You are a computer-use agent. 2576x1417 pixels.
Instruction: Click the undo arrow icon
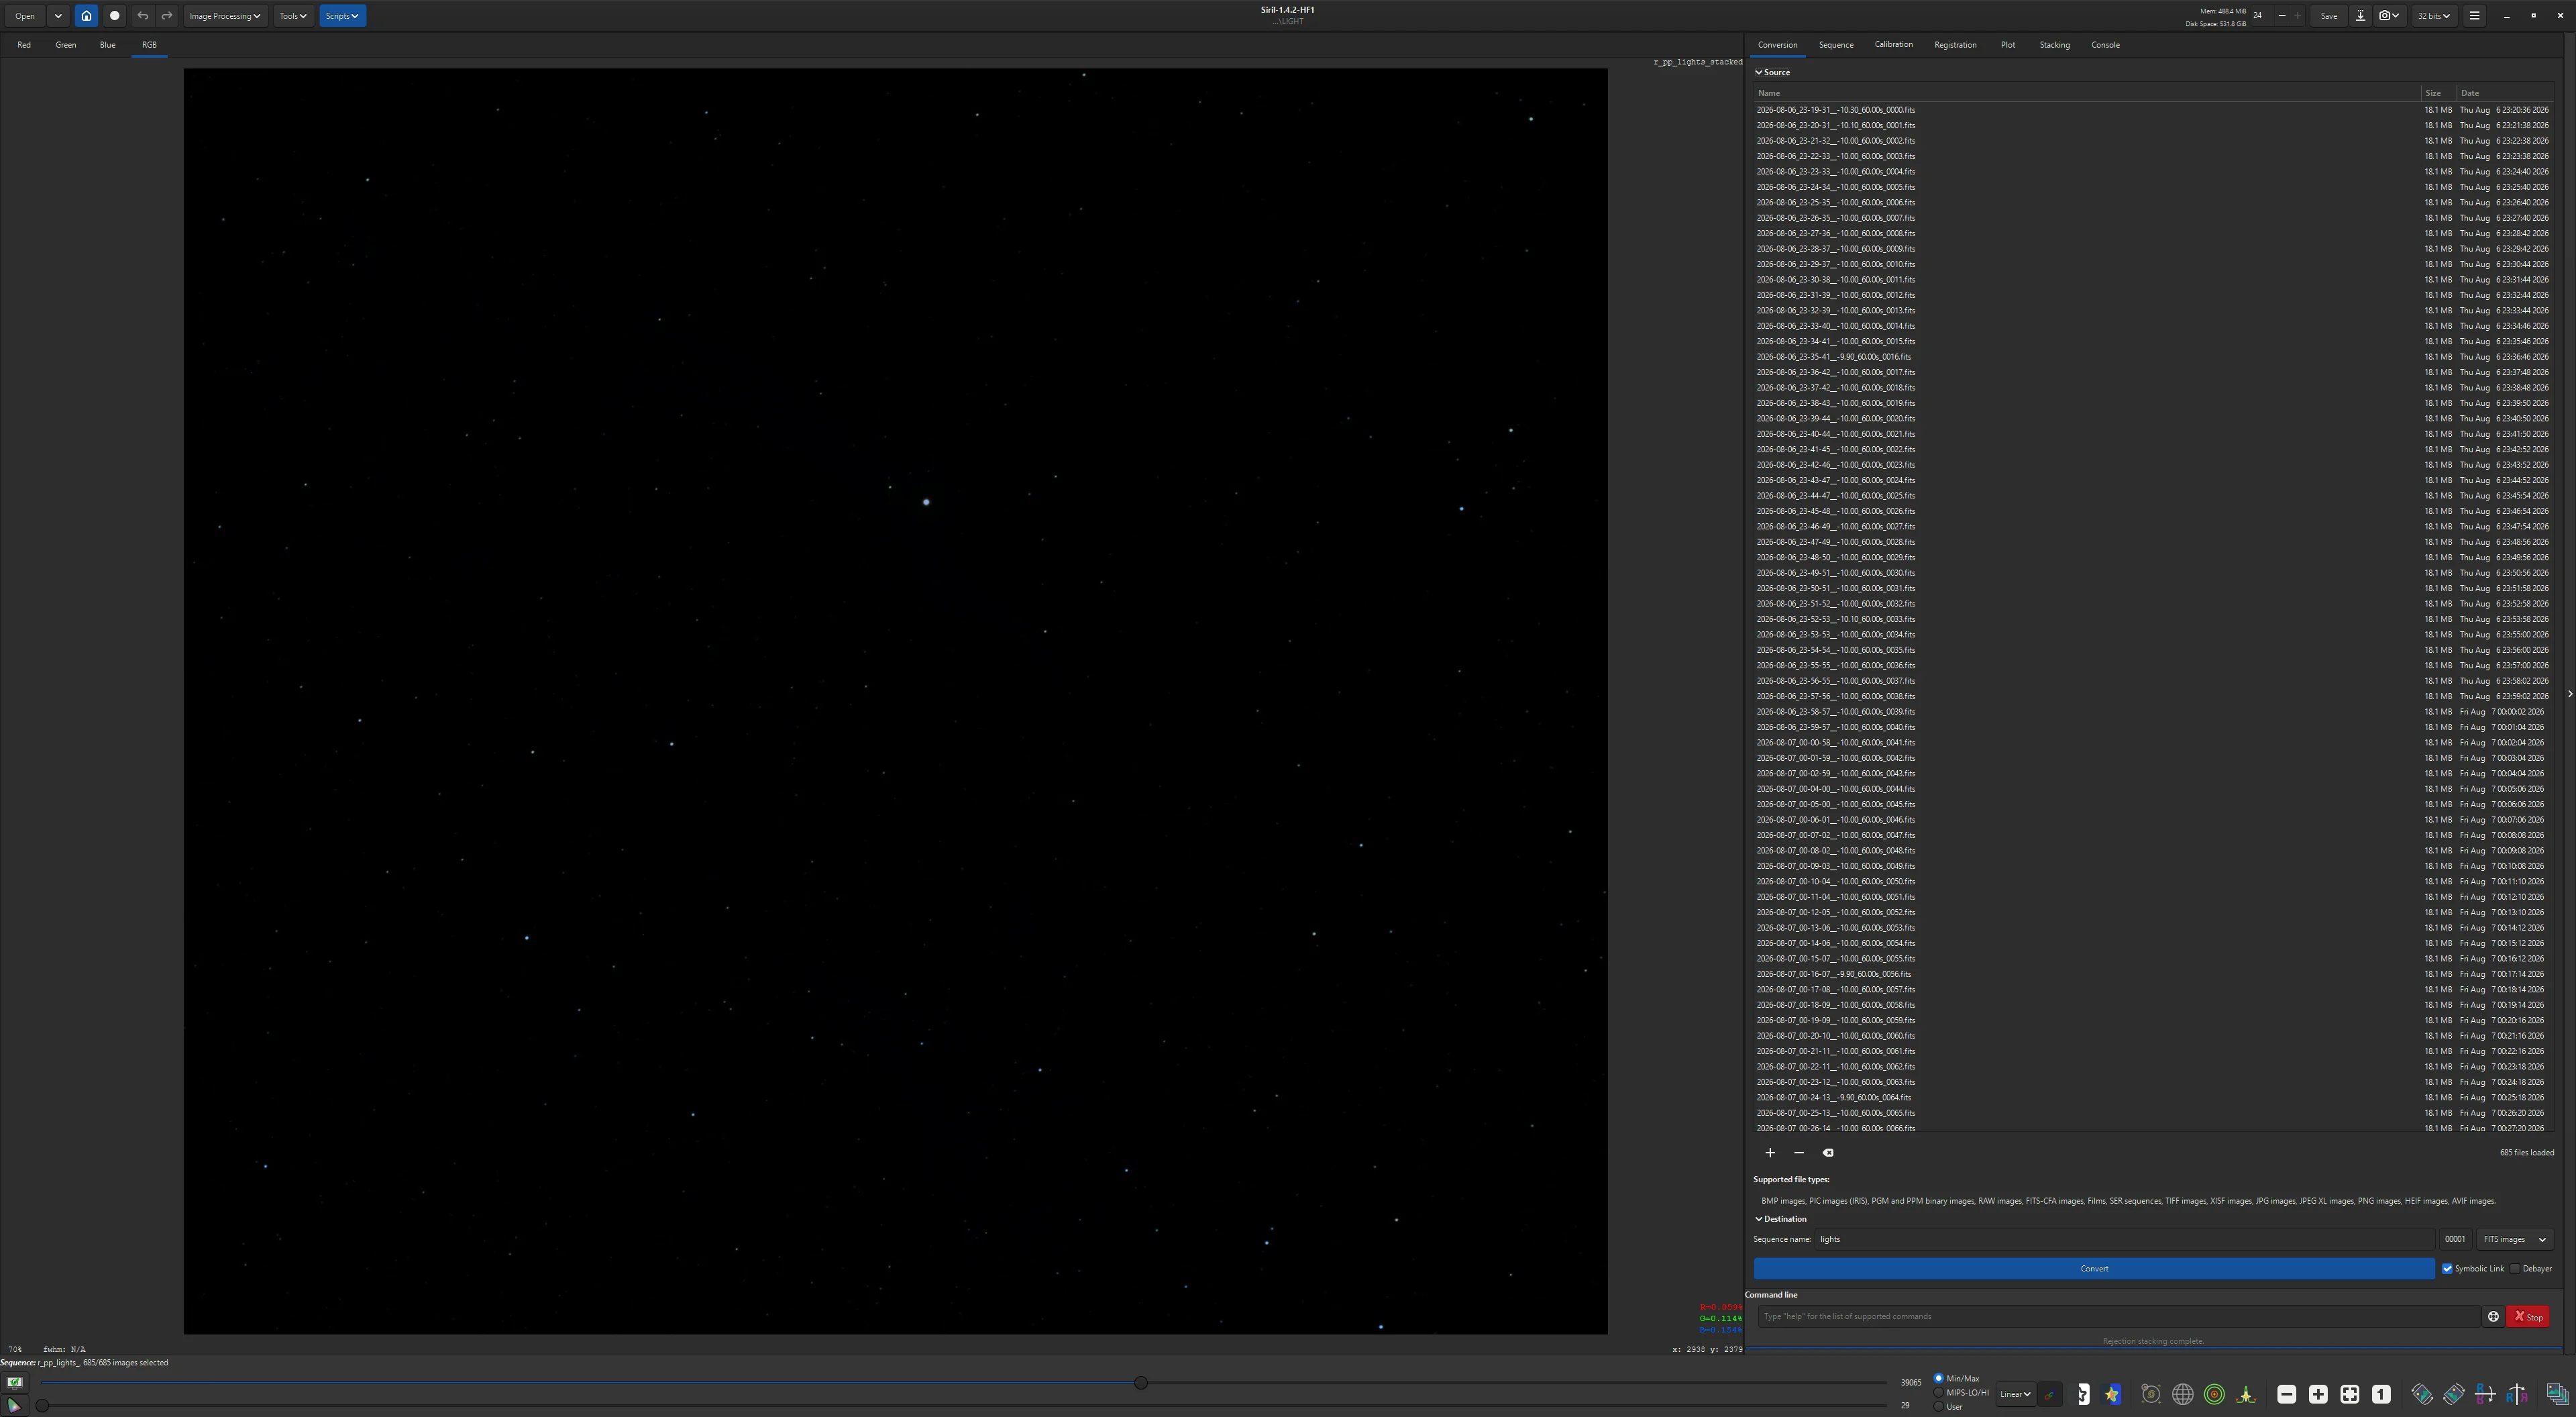coord(142,16)
